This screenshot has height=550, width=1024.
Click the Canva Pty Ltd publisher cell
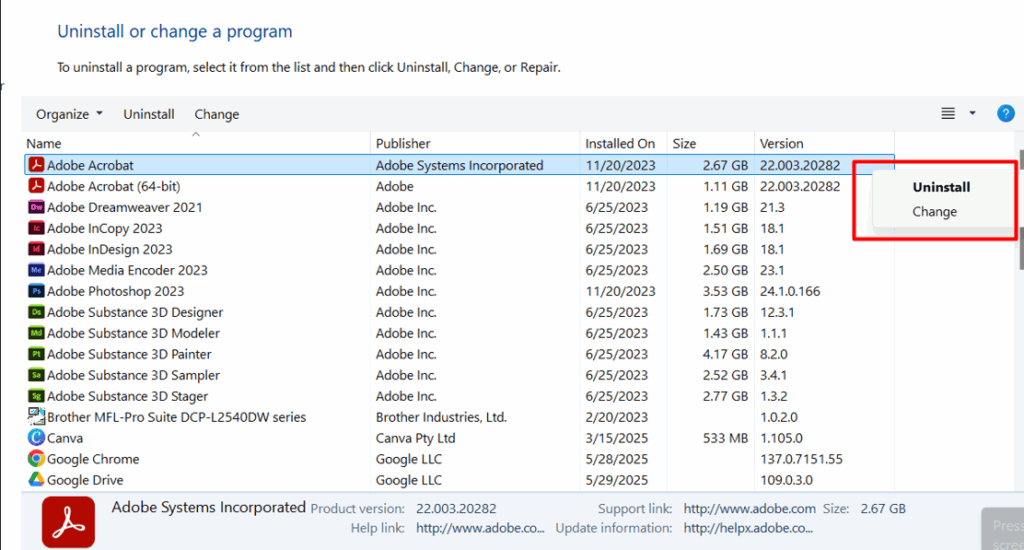(415, 438)
